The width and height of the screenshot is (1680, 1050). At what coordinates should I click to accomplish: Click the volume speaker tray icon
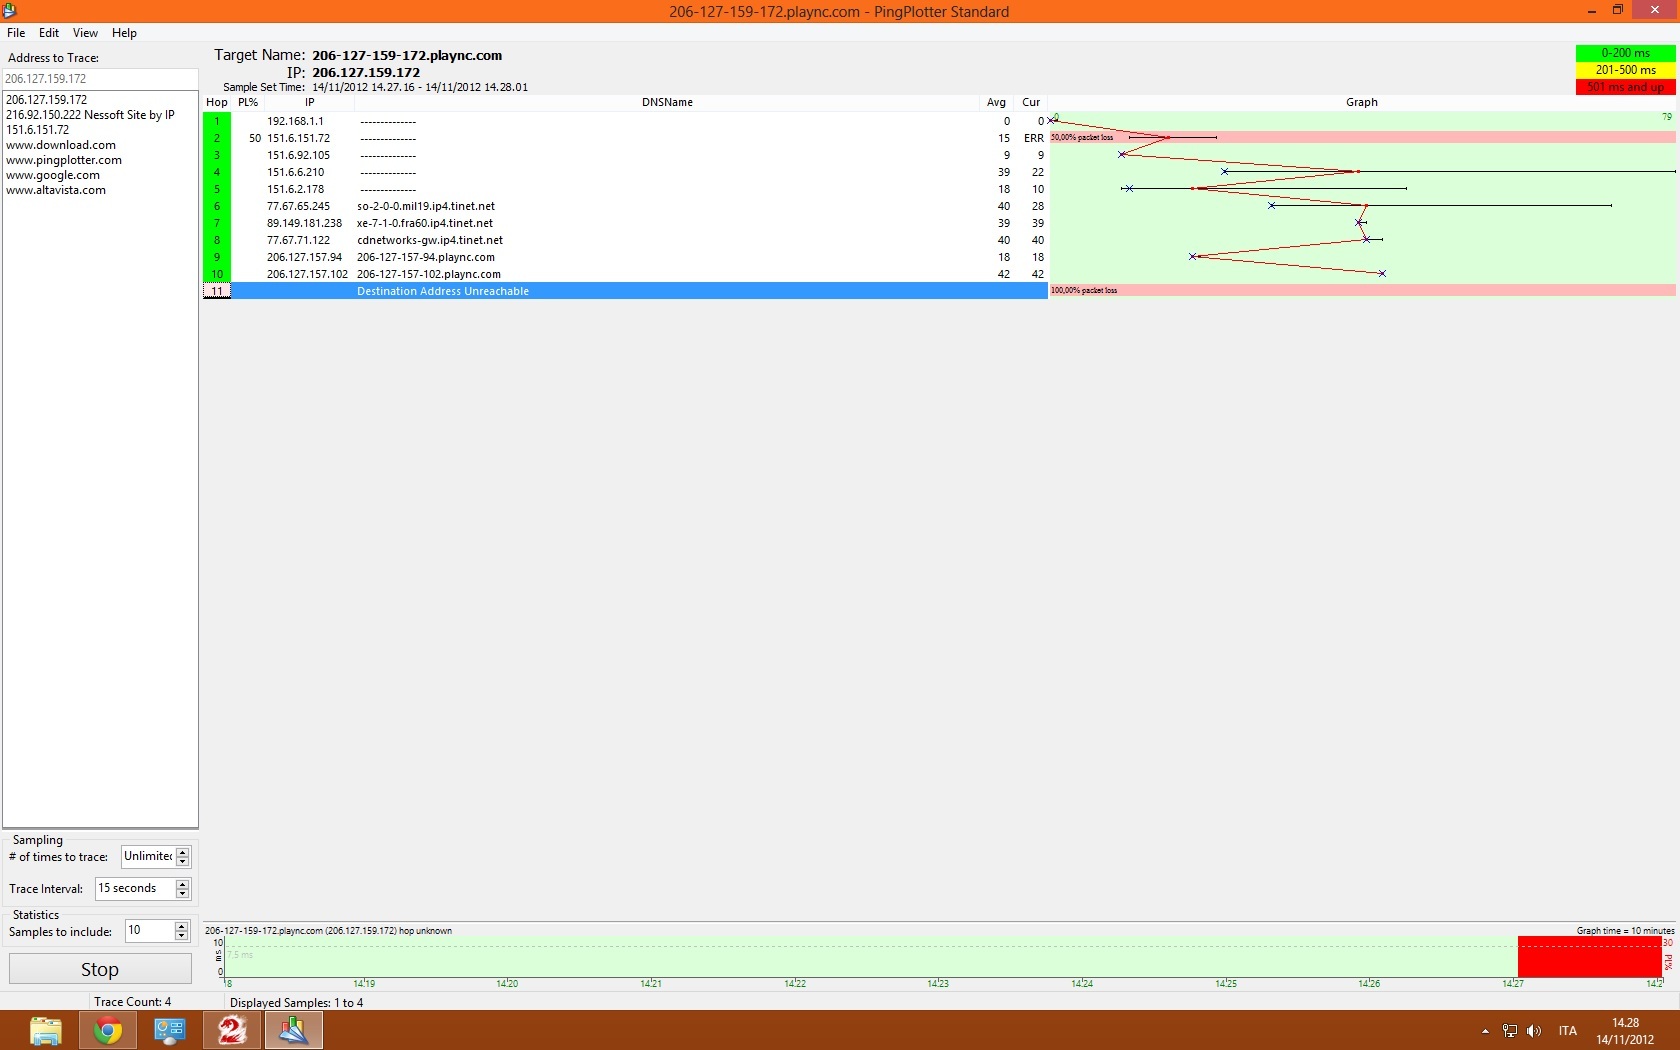(x=1534, y=1031)
